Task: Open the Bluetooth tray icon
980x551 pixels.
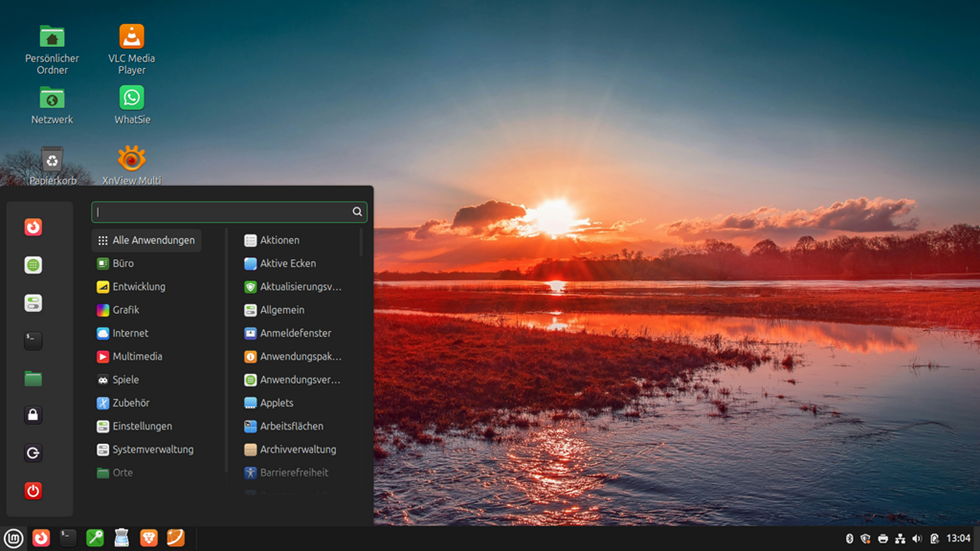Action: point(848,539)
